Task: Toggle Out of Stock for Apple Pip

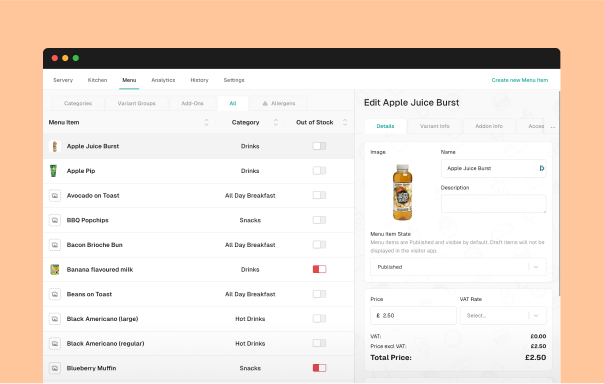Action: coord(319,171)
